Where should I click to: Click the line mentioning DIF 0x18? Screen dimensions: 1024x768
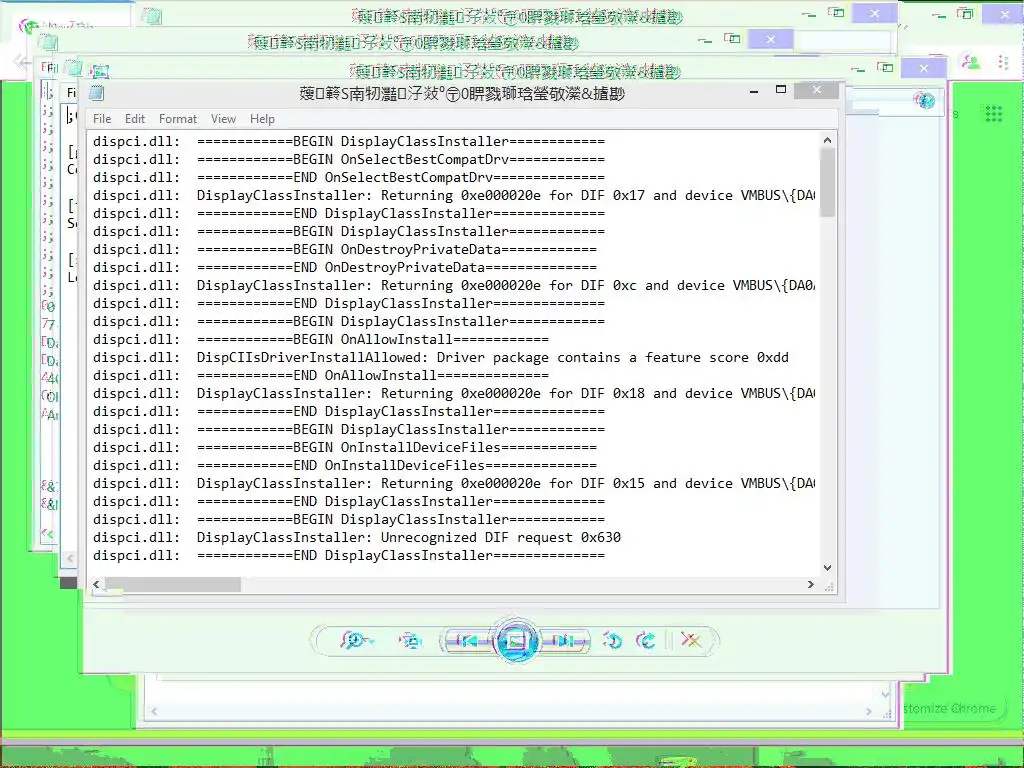click(453, 394)
